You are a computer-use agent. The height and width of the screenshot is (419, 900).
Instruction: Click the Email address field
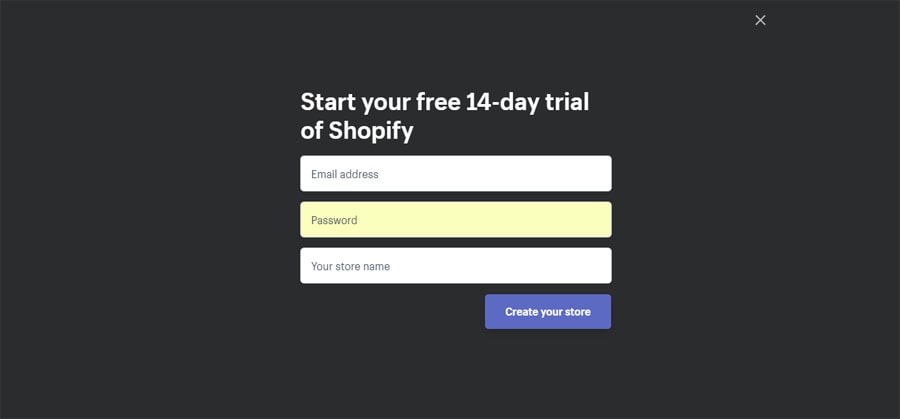(x=455, y=174)
